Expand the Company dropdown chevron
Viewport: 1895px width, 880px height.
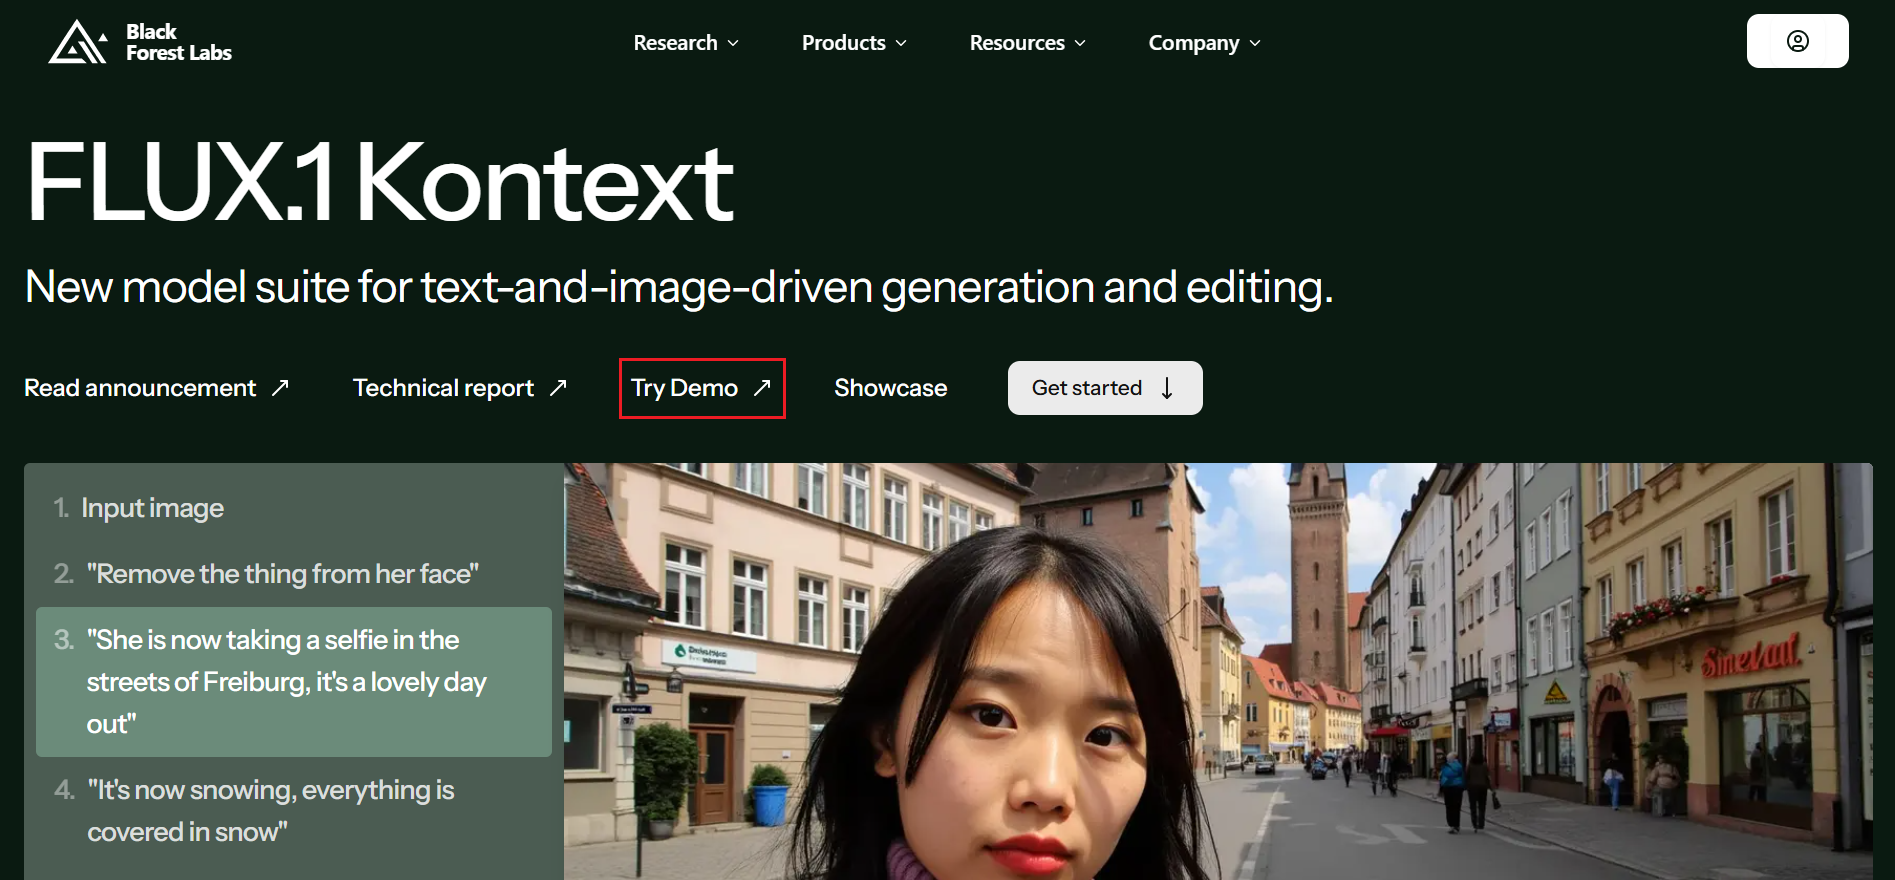[x=1255, y=44]
